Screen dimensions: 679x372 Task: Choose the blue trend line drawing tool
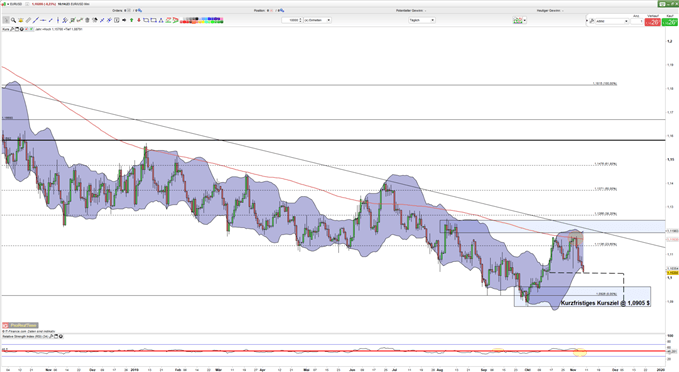(36, 20)
